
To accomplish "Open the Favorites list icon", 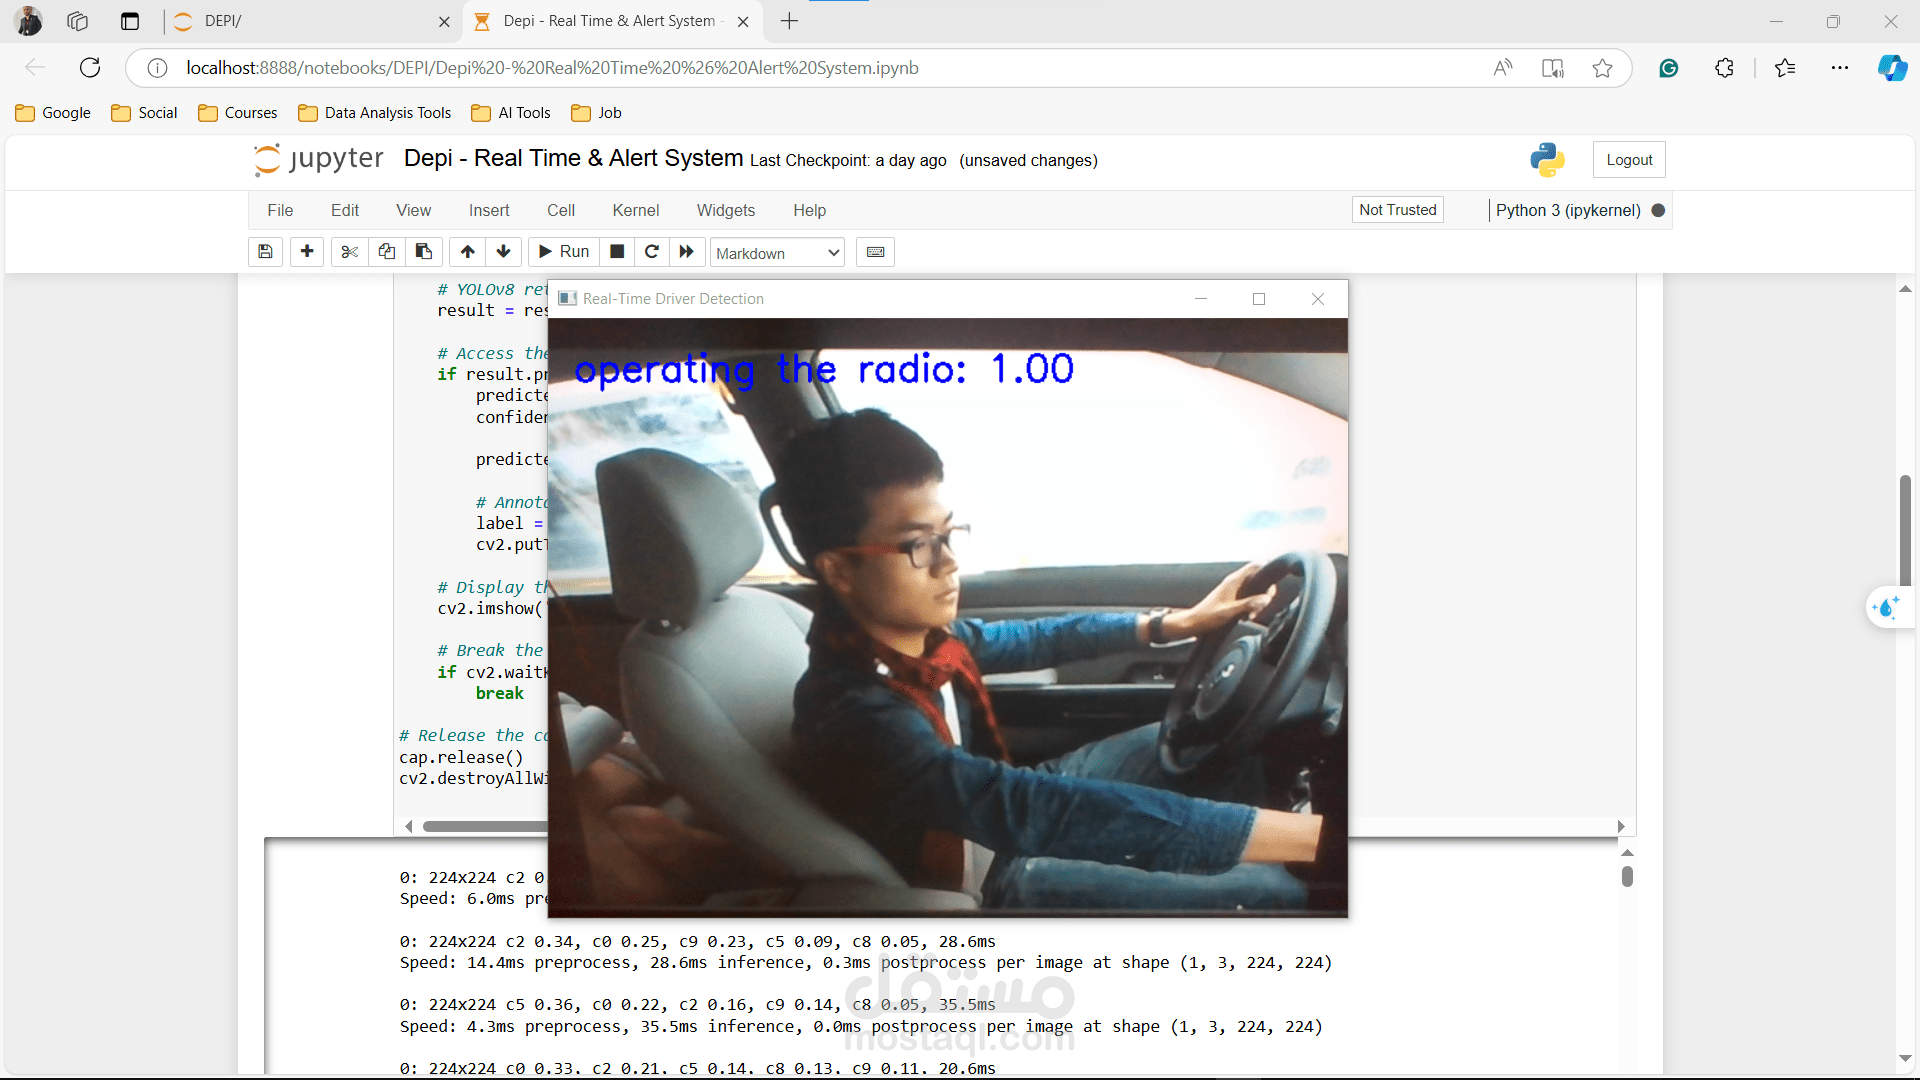I will (x=1785, y=68).
